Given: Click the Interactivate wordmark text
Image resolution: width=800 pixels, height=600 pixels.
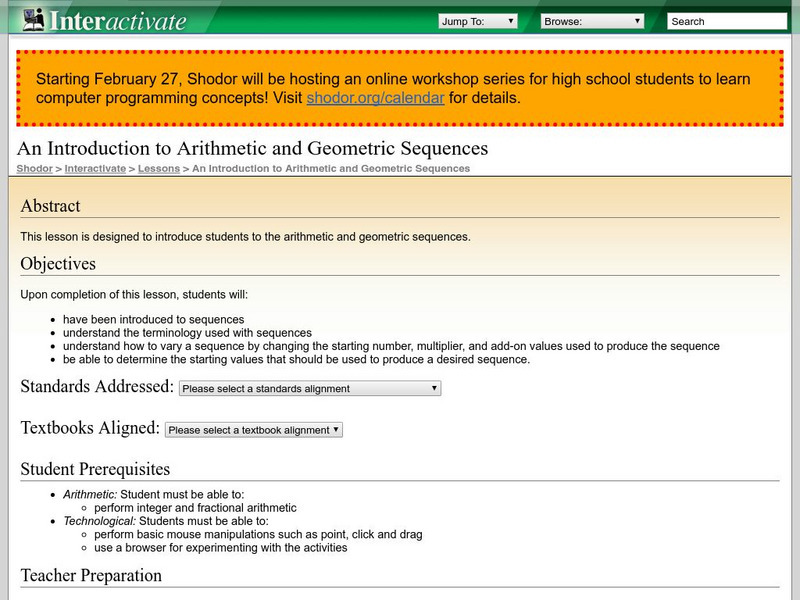Looking at the screenshot, I should coord(118,21).
